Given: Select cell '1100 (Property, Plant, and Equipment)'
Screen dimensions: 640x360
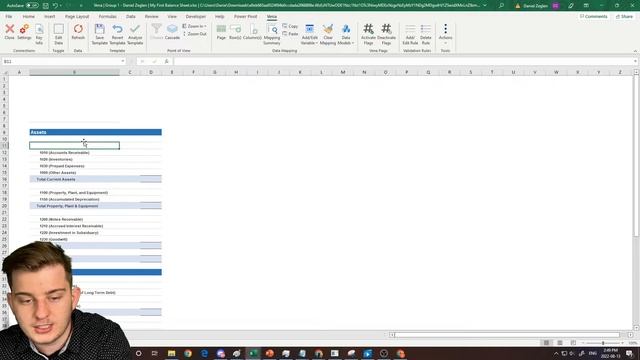Looking at the screenshot, I should 74,193.
